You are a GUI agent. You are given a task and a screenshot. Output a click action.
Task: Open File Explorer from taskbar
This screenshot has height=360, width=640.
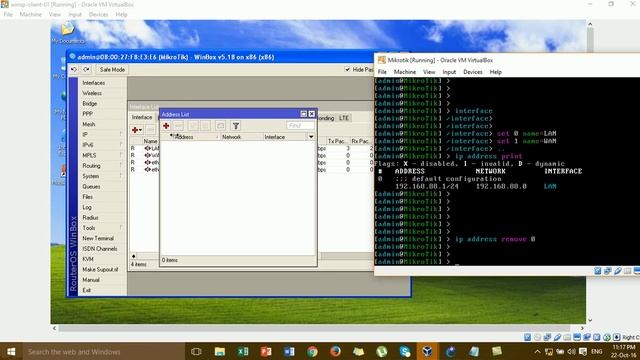[x=220, y=351]
